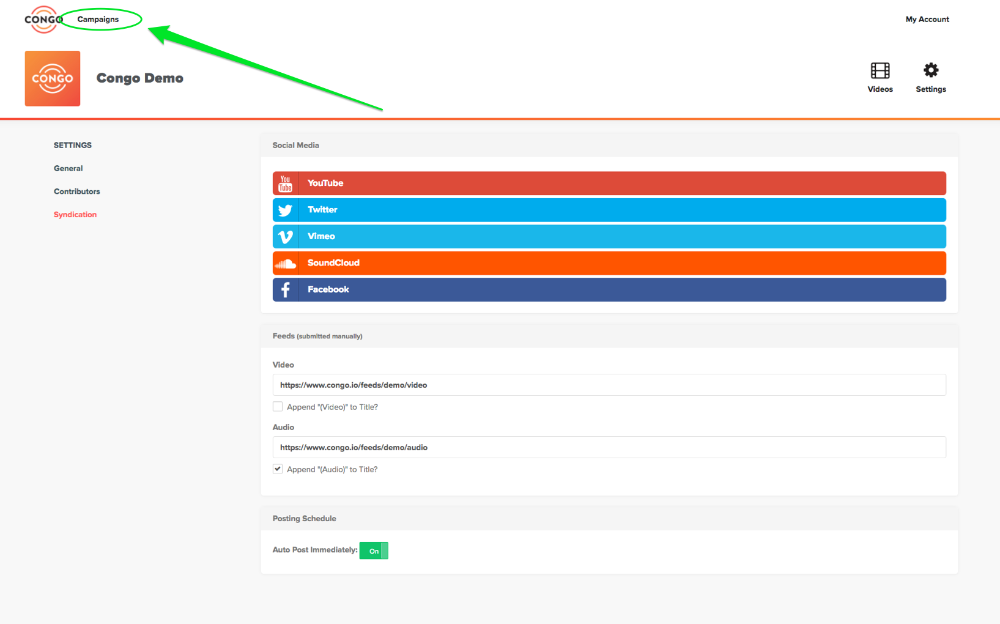
Task: Connect the Vimeo account bar
Action: point(609,237)
